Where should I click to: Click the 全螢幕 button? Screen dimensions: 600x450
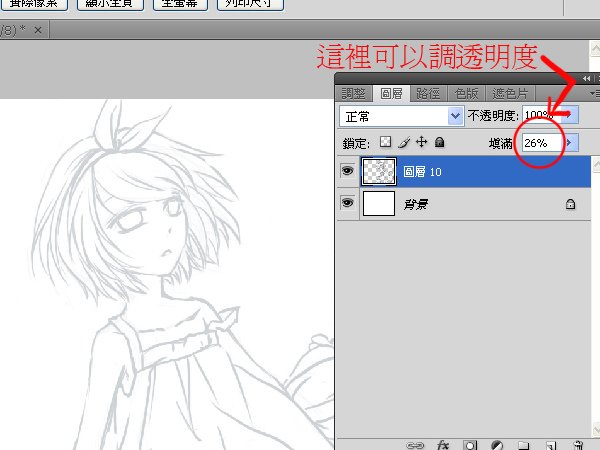point(180,3)
